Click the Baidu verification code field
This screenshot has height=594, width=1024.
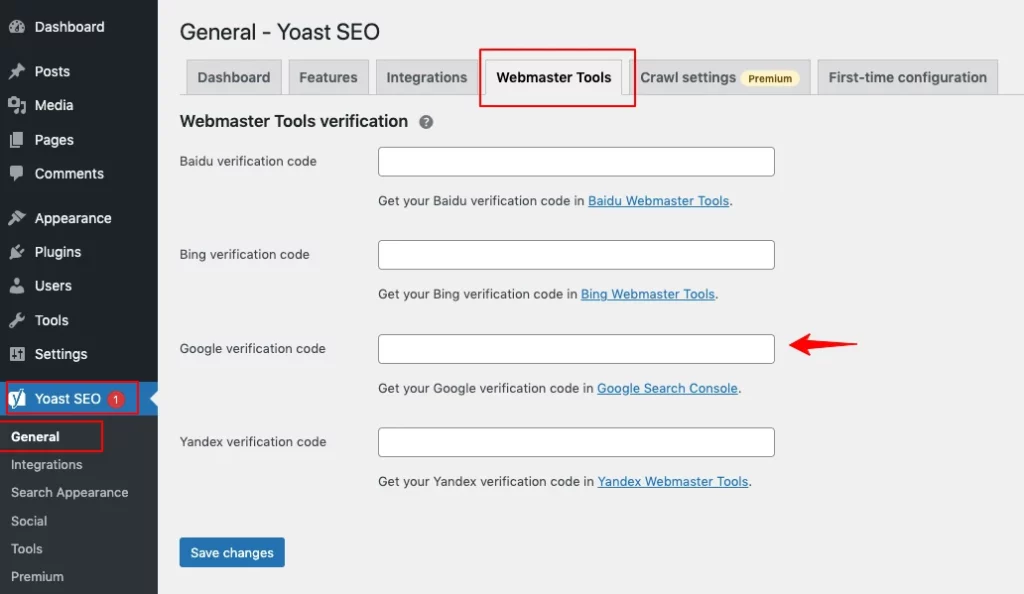coord(576,161)
